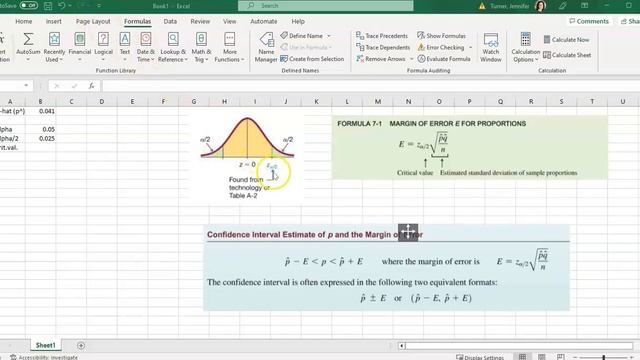This screenshot has width=640, height=360.
Task: Open the Home tab
Action: coord(23,21)
